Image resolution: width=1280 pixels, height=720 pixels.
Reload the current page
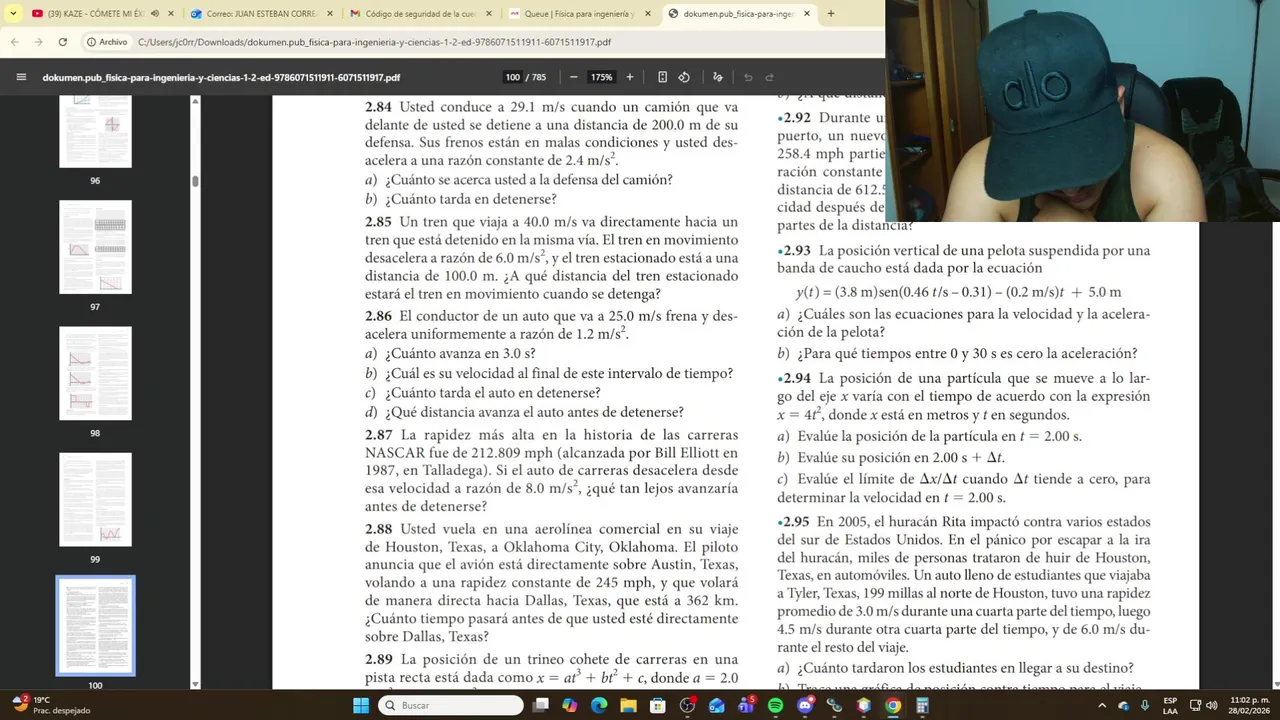click(63, 42)
